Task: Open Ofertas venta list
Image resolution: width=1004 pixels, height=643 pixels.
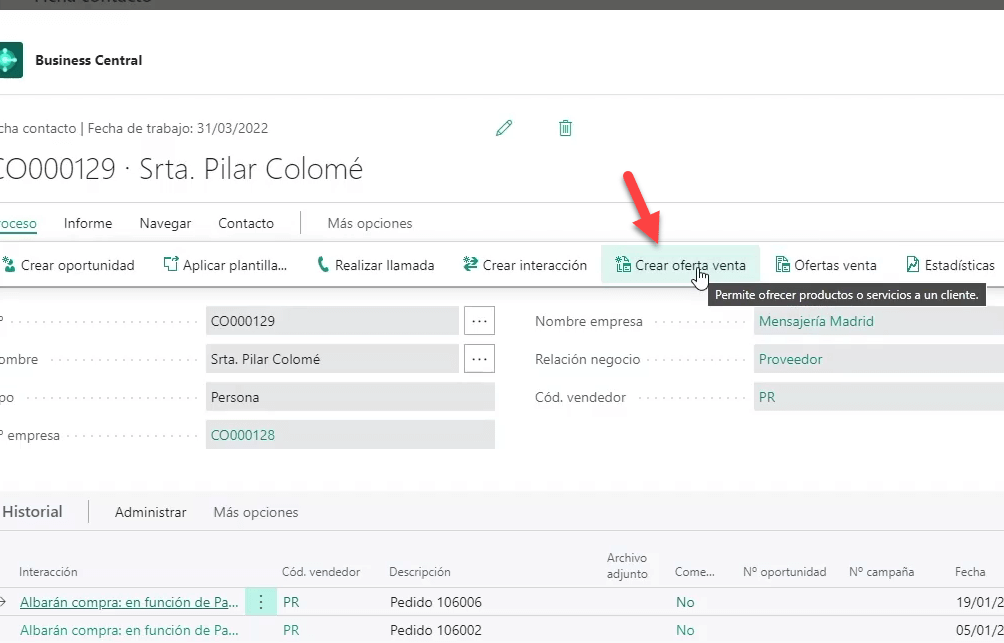Action: pyautogui.click(x=826, y=265)
